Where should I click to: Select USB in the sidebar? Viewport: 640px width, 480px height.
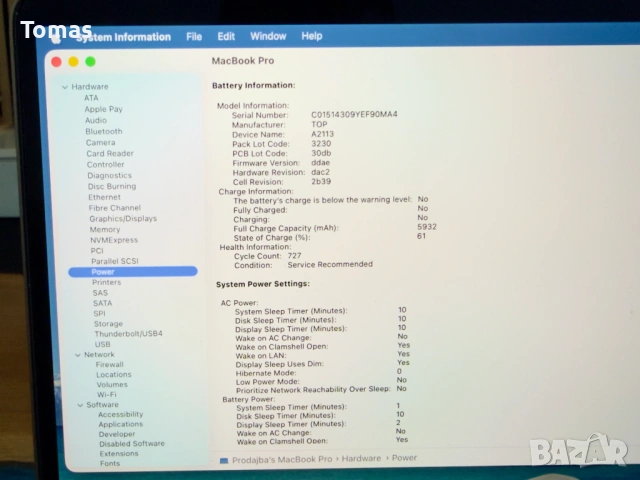[102, 344]
